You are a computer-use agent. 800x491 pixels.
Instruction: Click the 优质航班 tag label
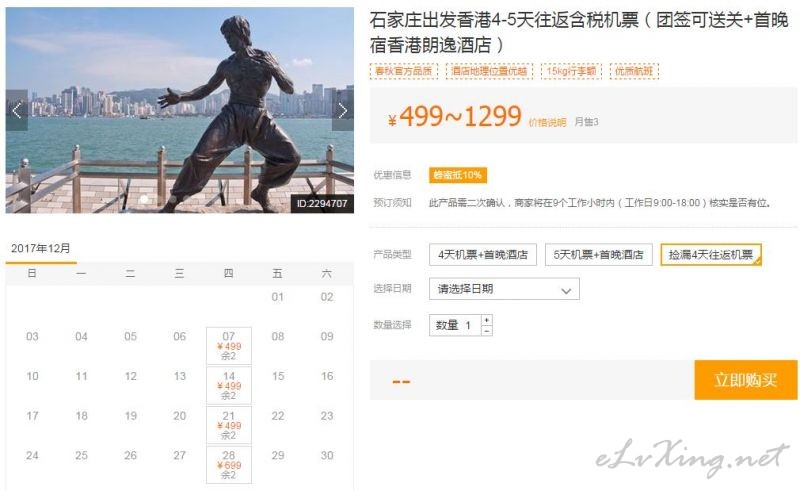click(634, 71)
